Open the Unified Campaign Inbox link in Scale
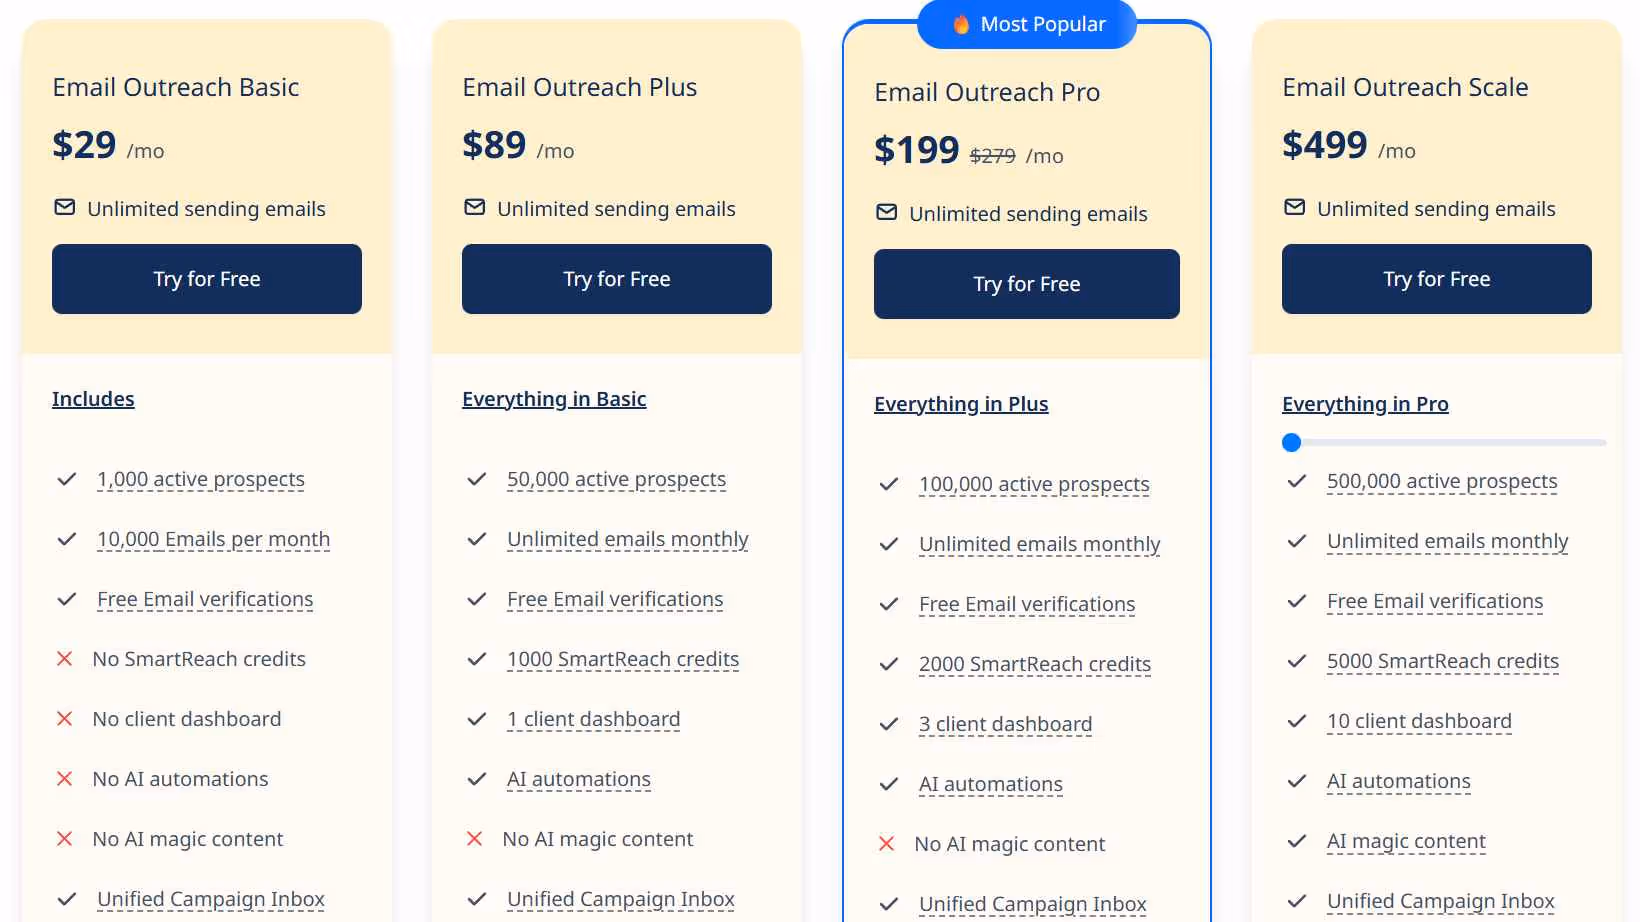Viewport: 1640px width, 922px height. coord(1440,900)
